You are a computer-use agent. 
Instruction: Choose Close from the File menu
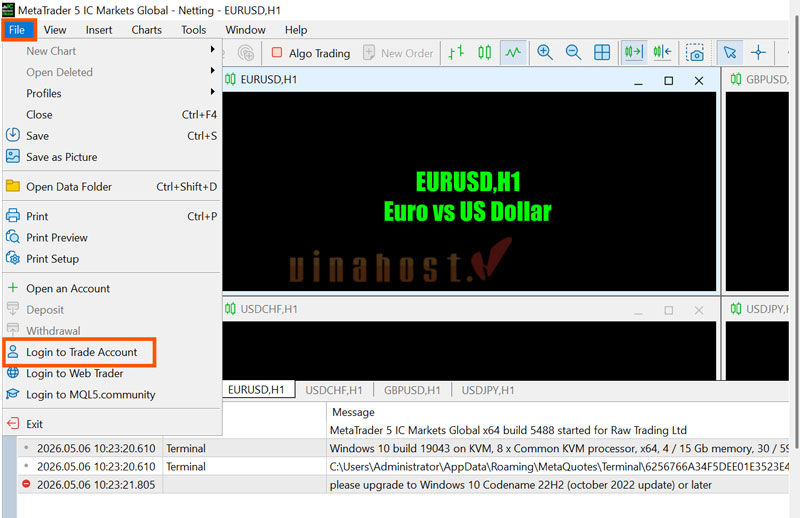pyautogui.click(x=112, y=115)
